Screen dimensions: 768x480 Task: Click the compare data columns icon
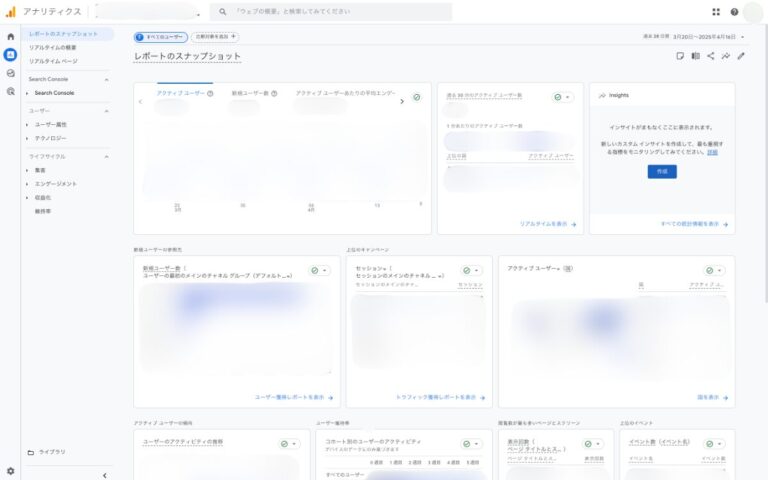pyautogui.click(x=695, y=56)
